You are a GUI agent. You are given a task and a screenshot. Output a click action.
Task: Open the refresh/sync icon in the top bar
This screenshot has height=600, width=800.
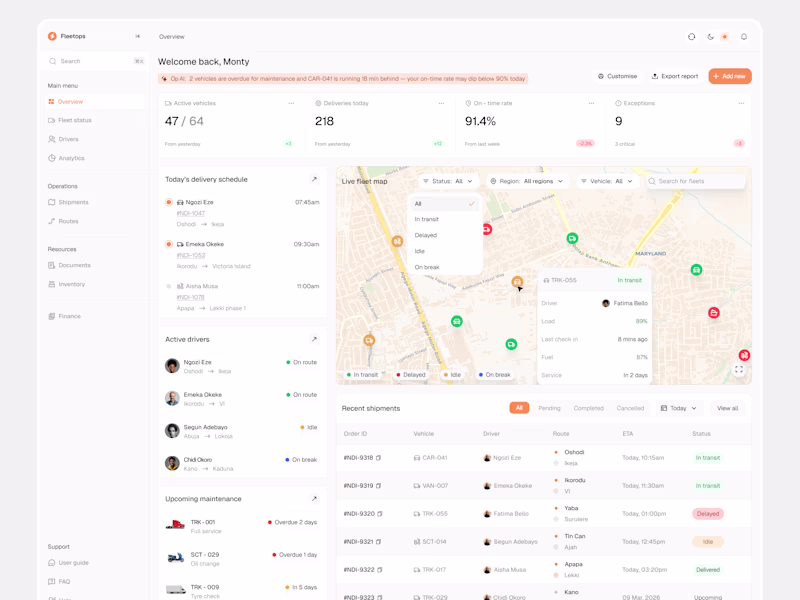691,37
